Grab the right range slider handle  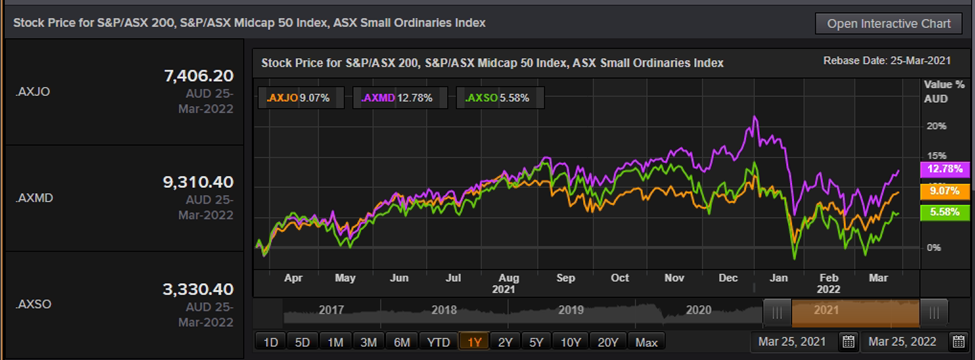pyautogui.click(x=933, y=313)
